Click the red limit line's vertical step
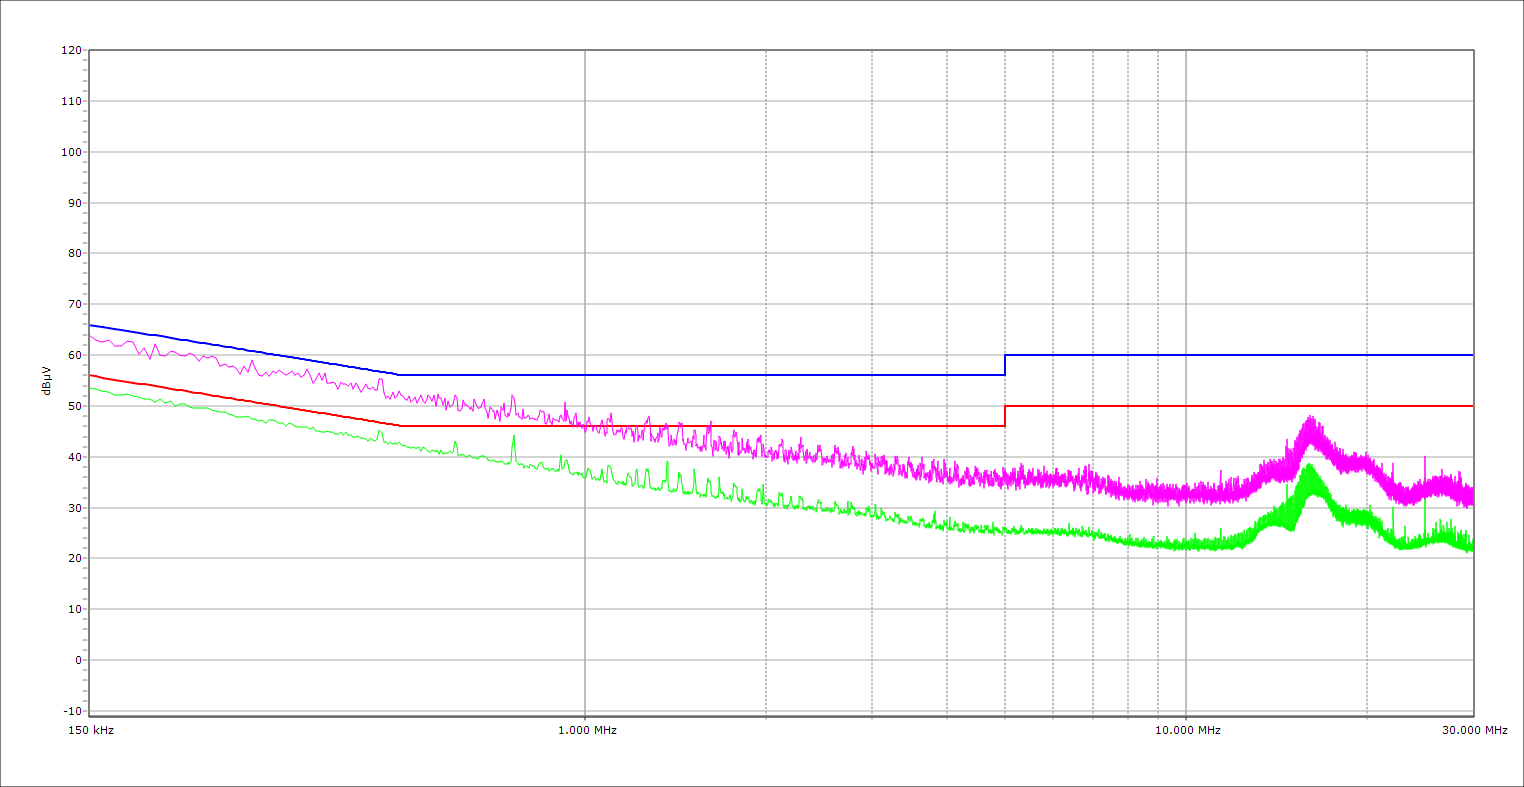This screenshot has height=787, width=1524. pyautogui.click(x=1005, y=416)
